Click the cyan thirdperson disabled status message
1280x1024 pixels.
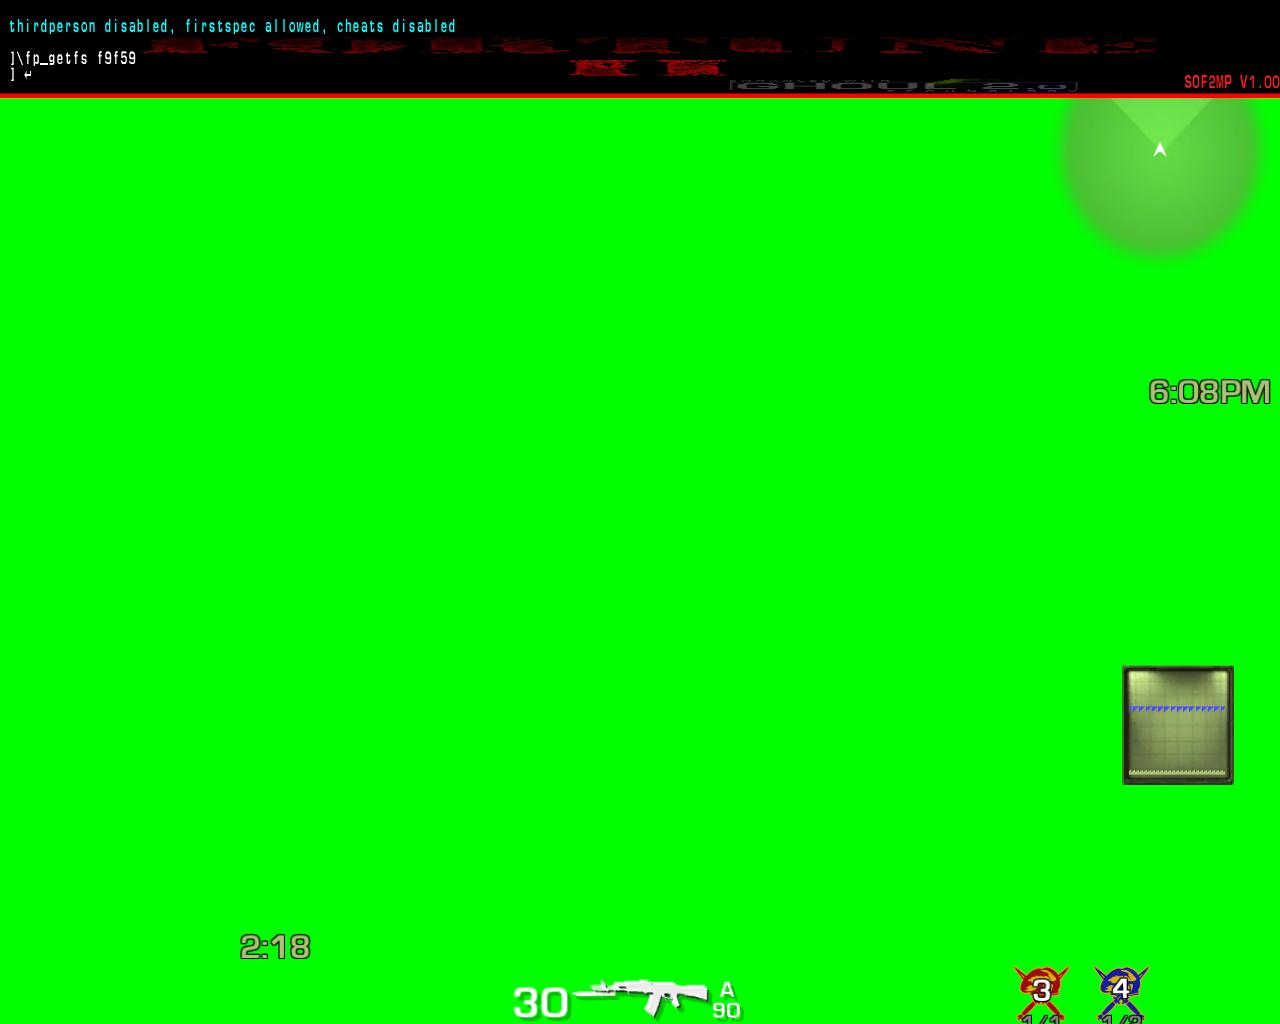(232, 26)
